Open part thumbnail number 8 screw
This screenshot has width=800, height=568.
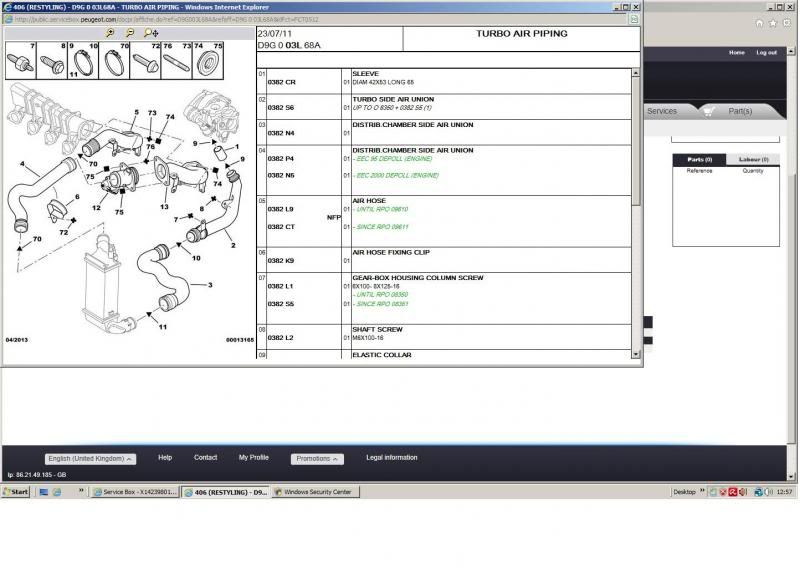point(52,60)
